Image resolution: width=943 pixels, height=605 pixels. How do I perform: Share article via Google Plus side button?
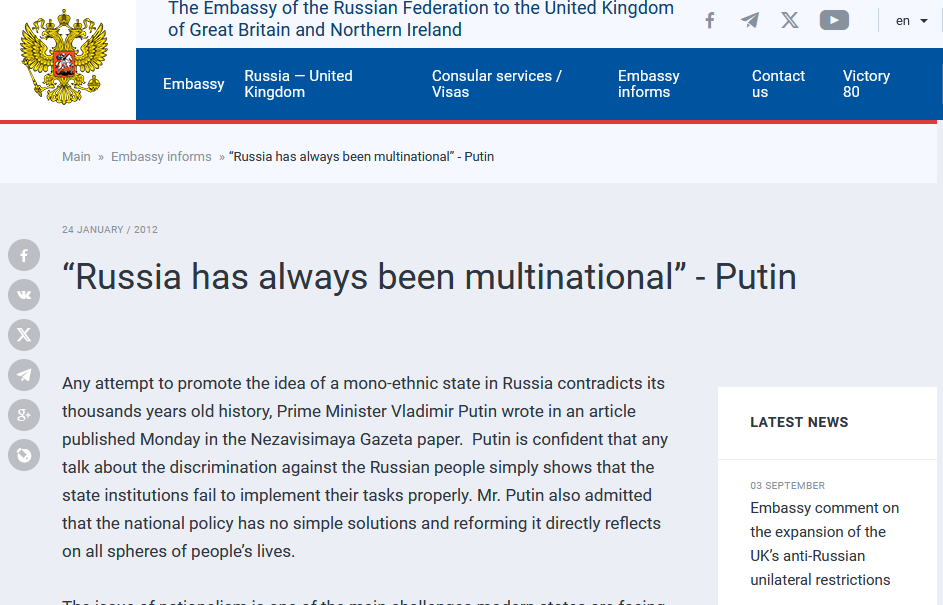click(x=24, y=415)
